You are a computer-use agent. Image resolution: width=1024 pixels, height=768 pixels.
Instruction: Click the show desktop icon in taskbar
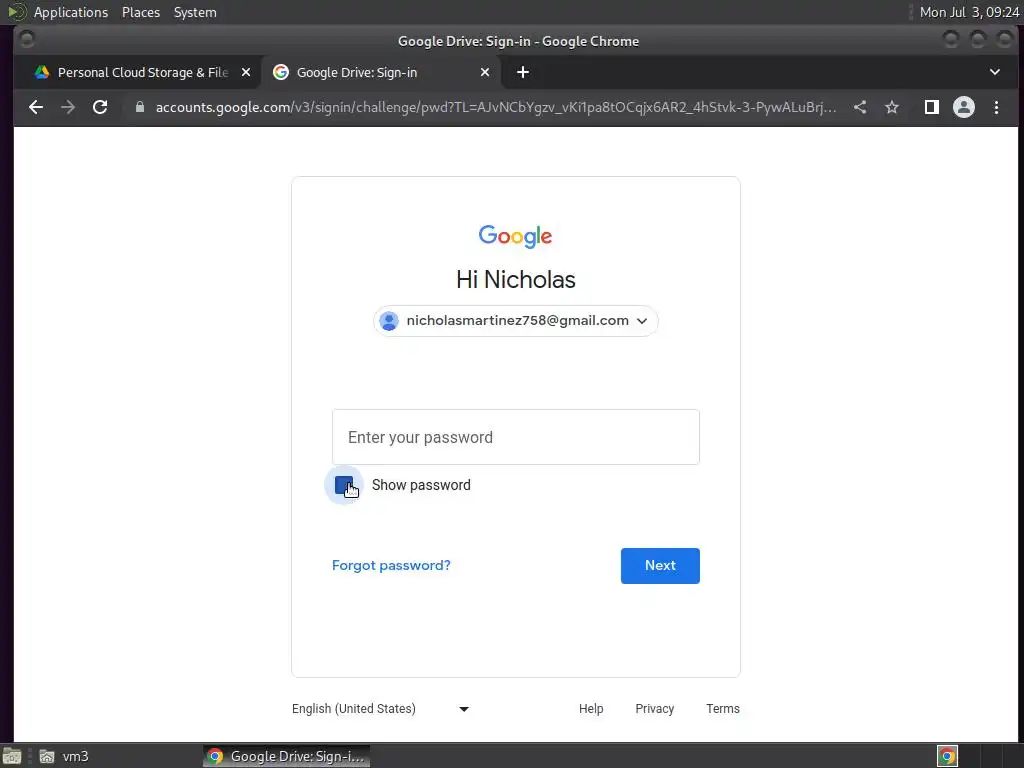point(12,756)
